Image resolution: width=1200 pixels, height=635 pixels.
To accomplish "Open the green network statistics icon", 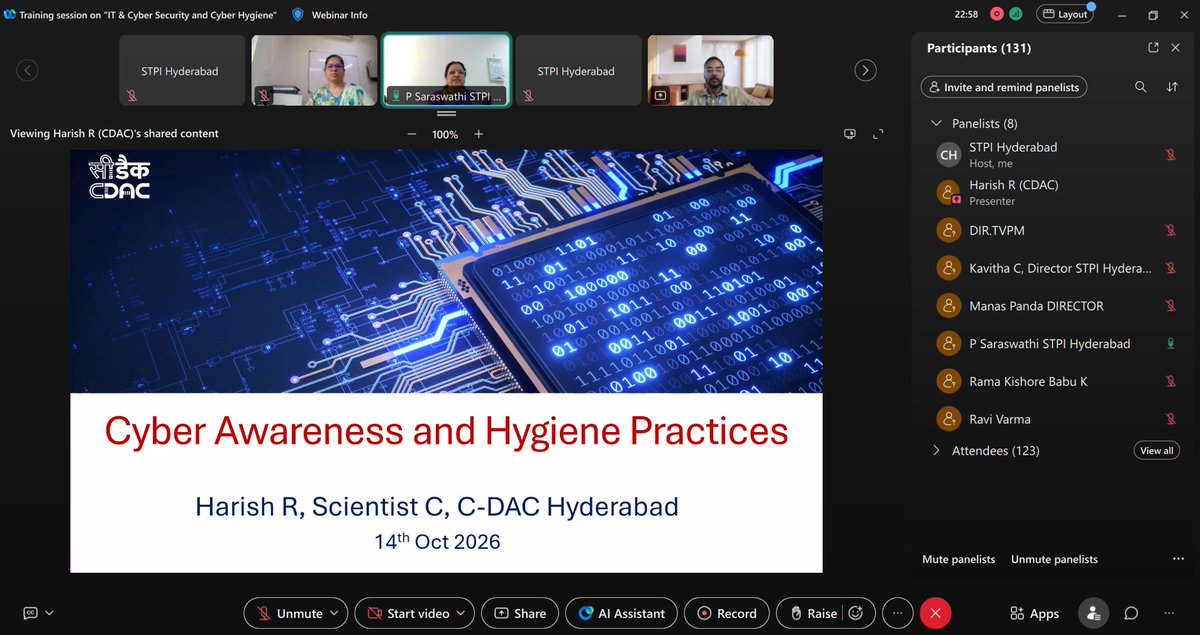I will (1016, 14).
